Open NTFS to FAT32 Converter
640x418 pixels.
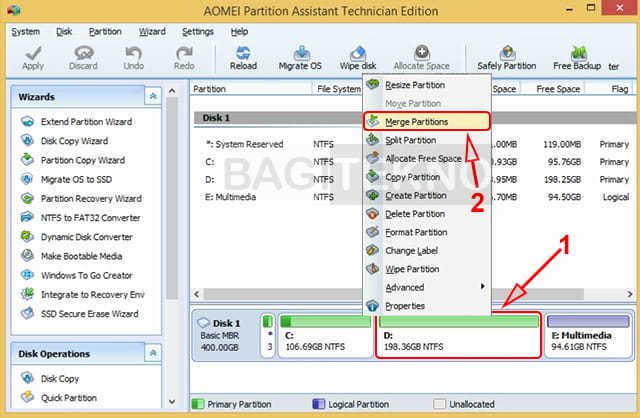(81, 218)
